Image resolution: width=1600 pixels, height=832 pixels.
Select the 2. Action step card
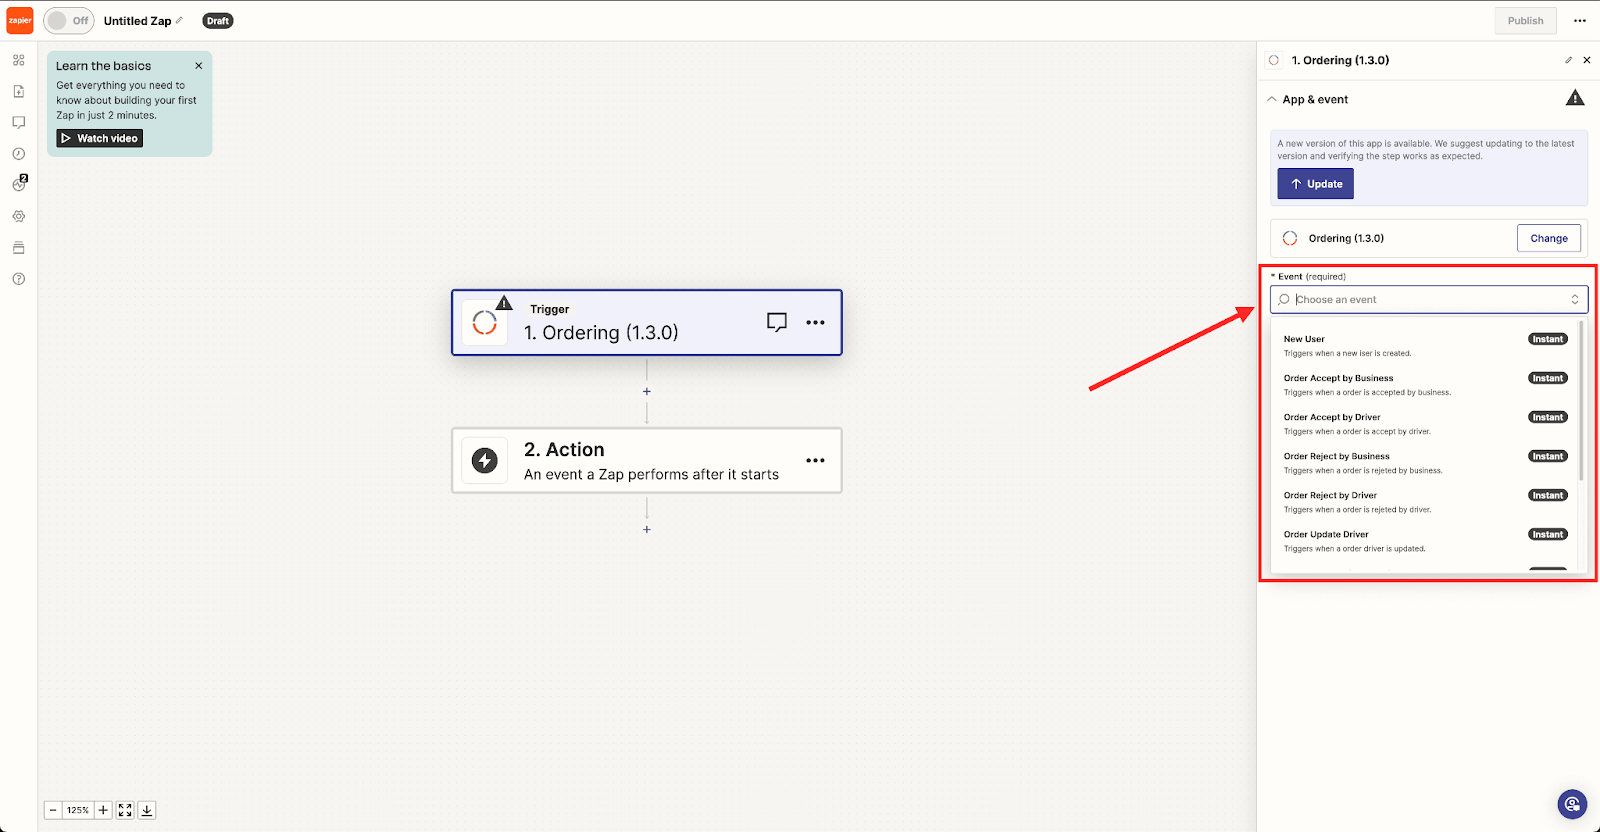click(x=647, y=460)
